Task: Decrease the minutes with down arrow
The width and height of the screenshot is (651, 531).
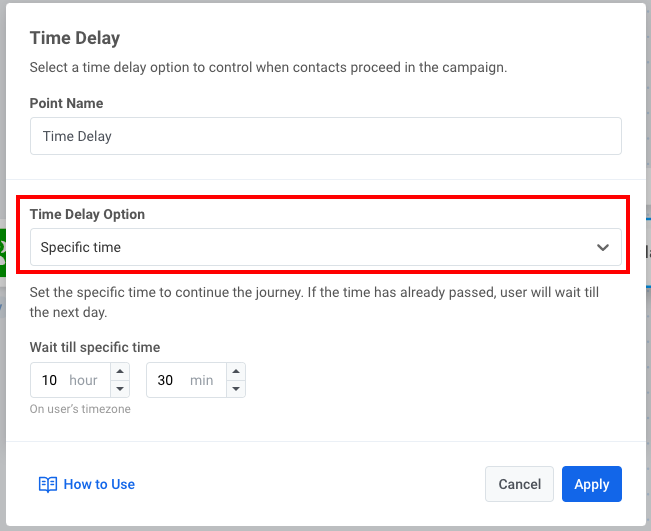Action: click(236, 389)
